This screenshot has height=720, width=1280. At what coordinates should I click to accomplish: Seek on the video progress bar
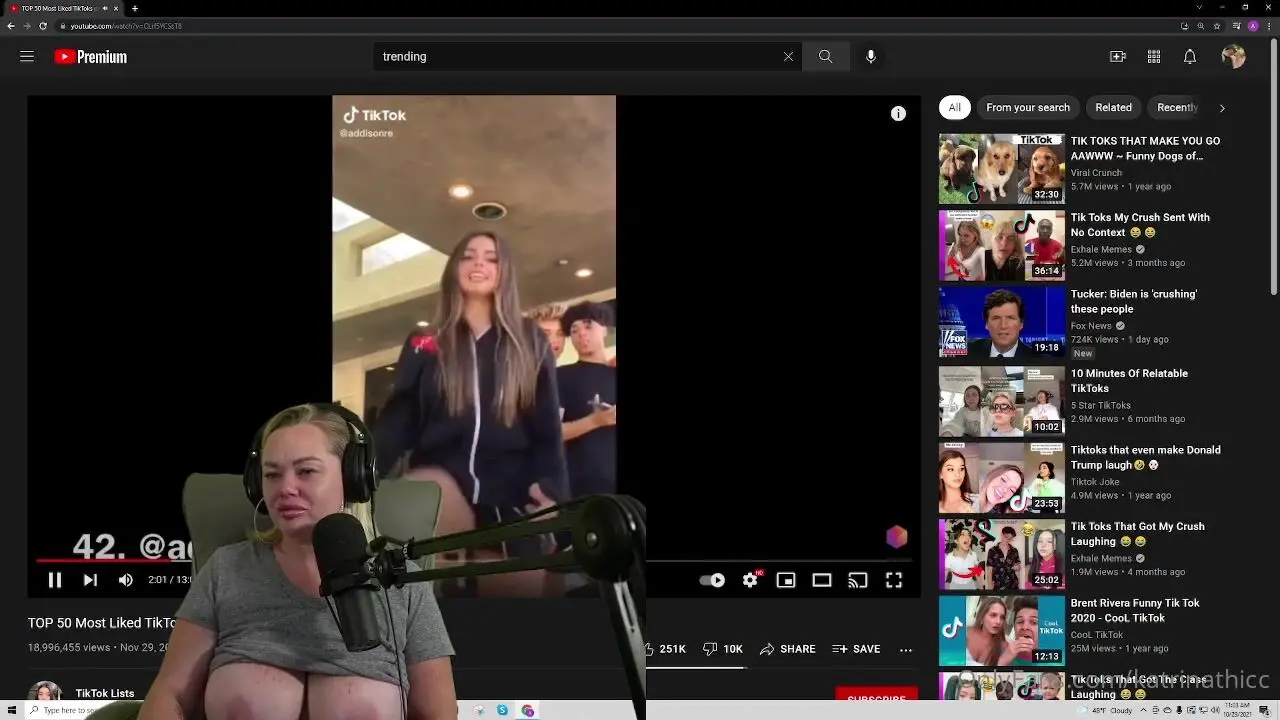point(474,560)
